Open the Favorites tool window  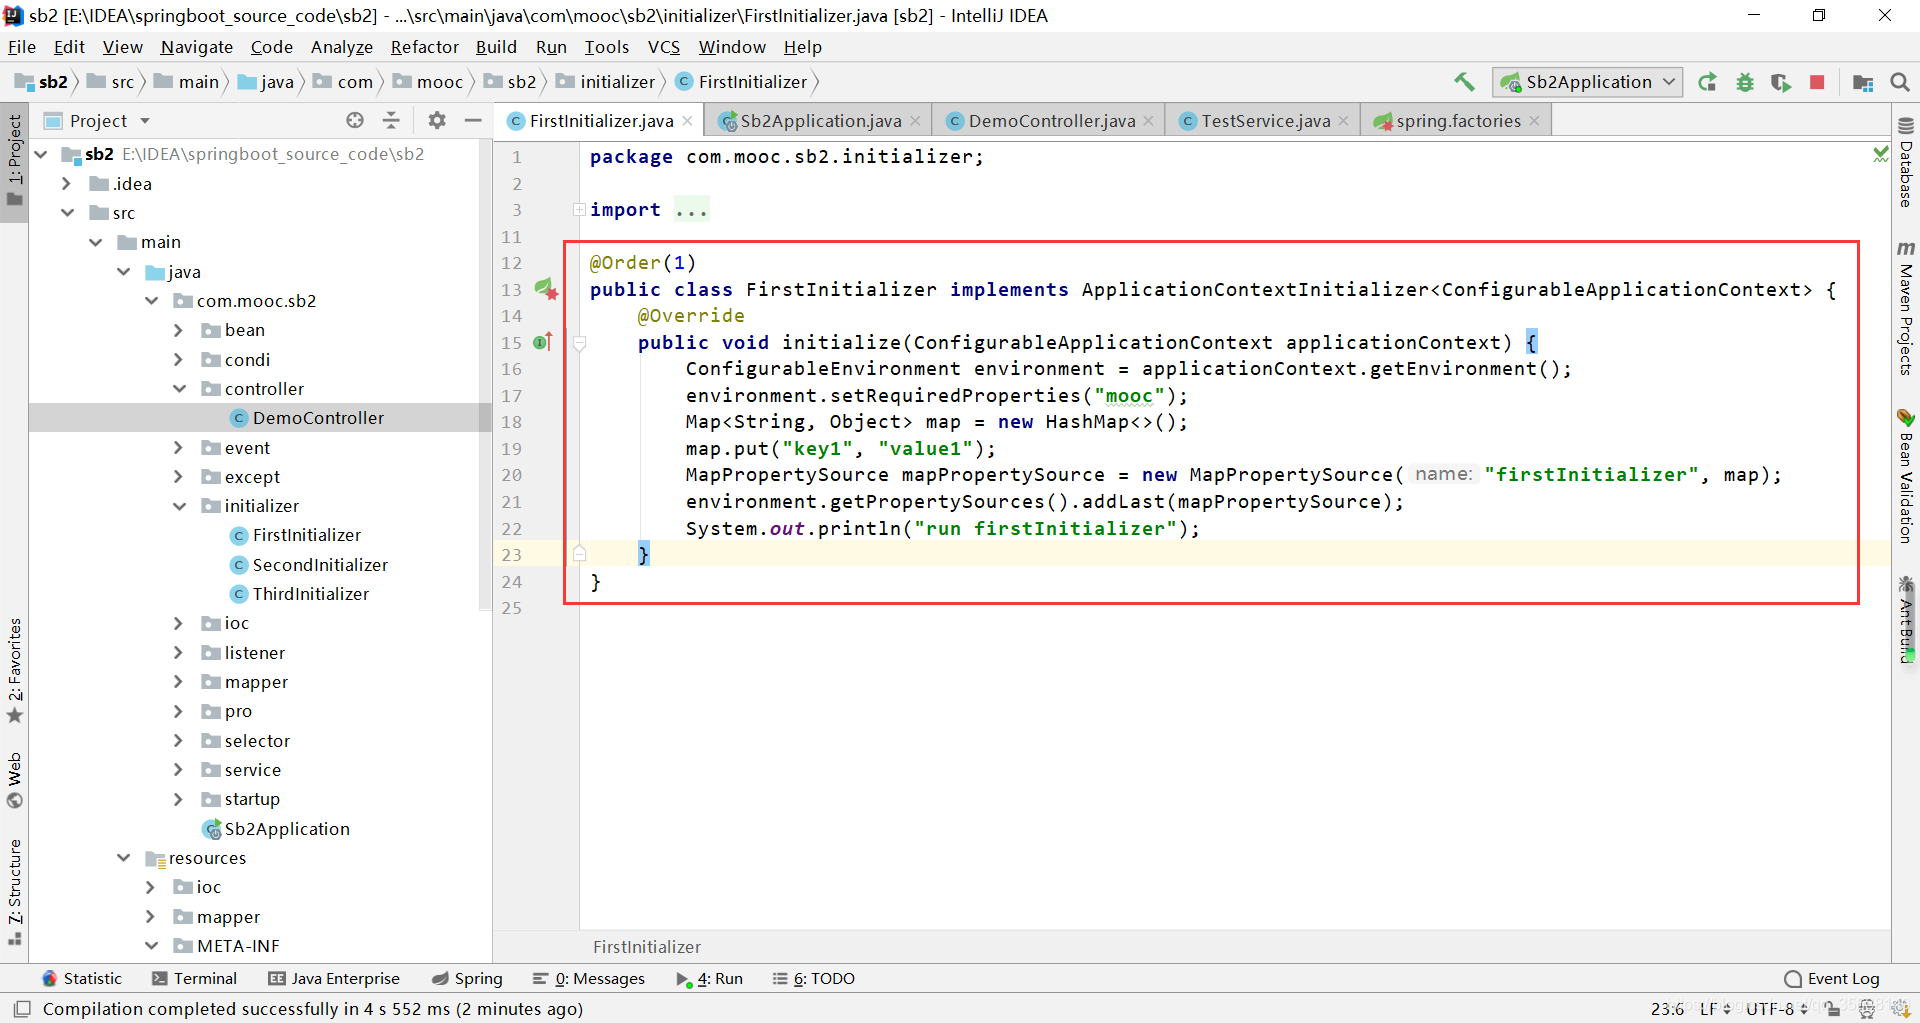point(15,670)
